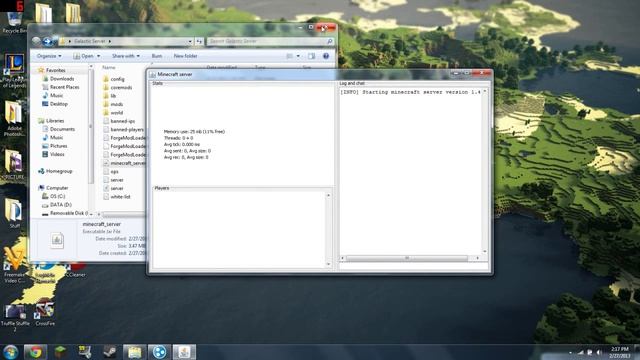Open Steam from the taskbar
The height and width of the screenshot is (360, 640).
coord(109,352)
